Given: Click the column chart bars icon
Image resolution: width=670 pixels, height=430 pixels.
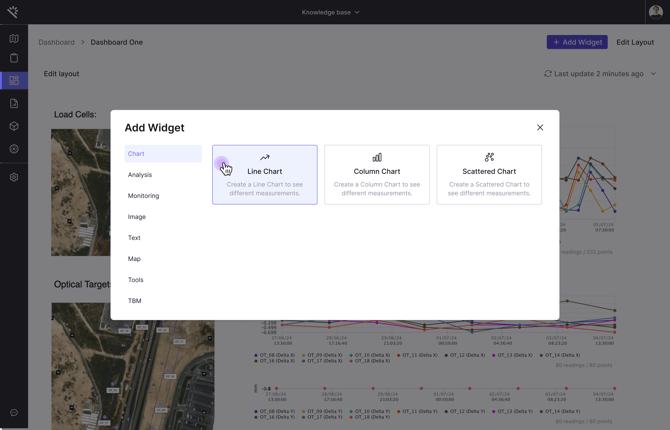Looking at the screenshot, I should 377,157.
